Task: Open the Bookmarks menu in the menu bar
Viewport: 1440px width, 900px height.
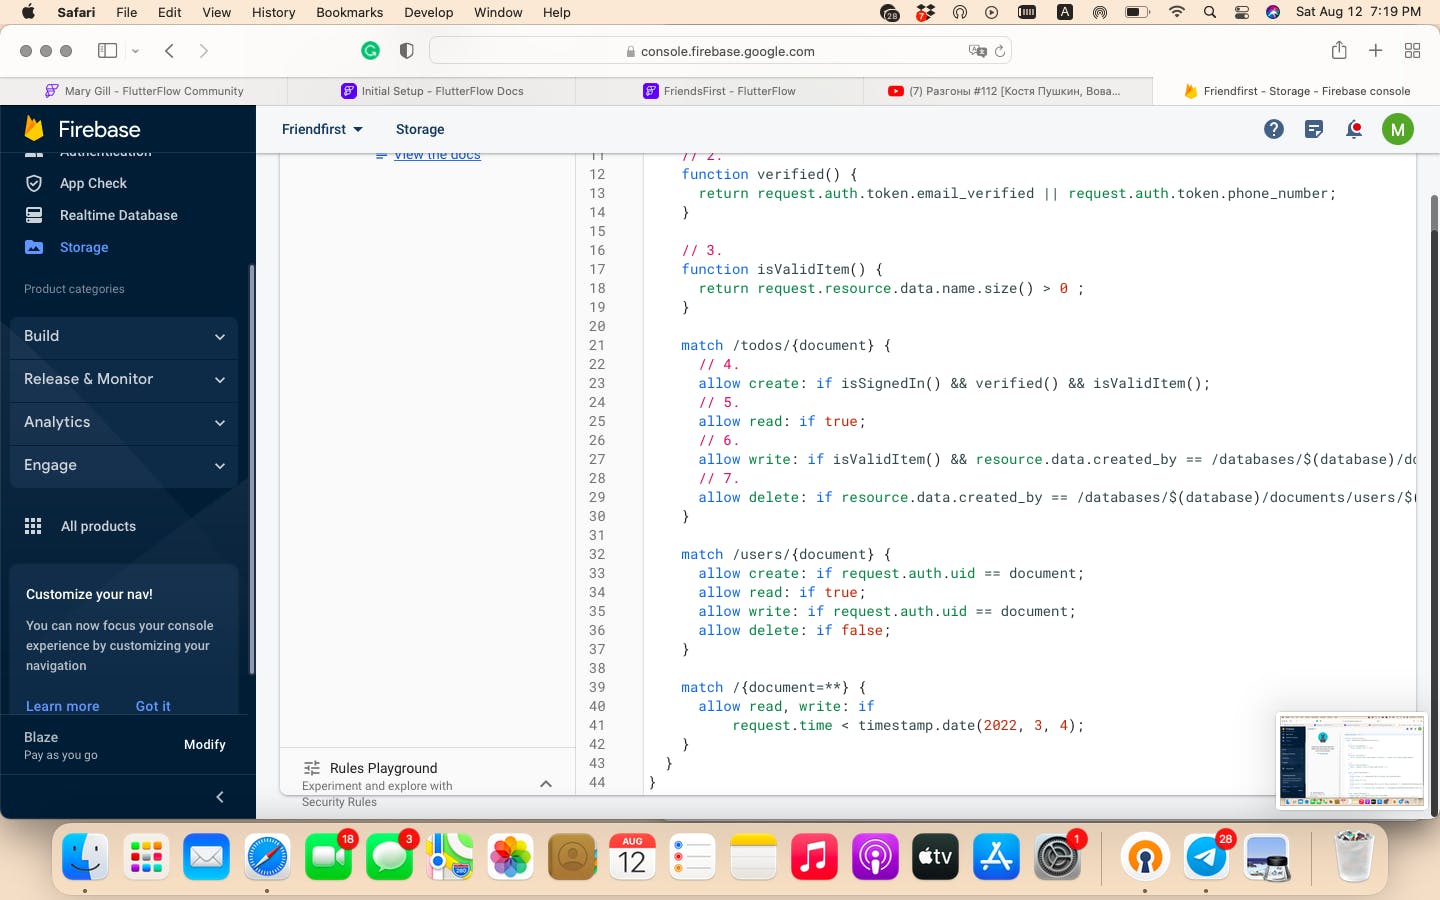Action: [x=349, y=12]
